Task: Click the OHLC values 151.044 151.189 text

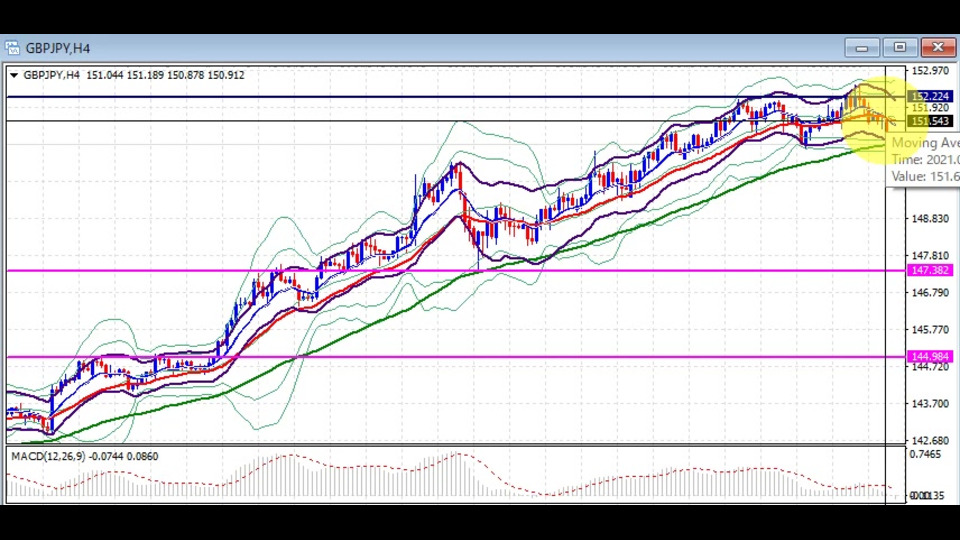Action: [x=125, y=75]
